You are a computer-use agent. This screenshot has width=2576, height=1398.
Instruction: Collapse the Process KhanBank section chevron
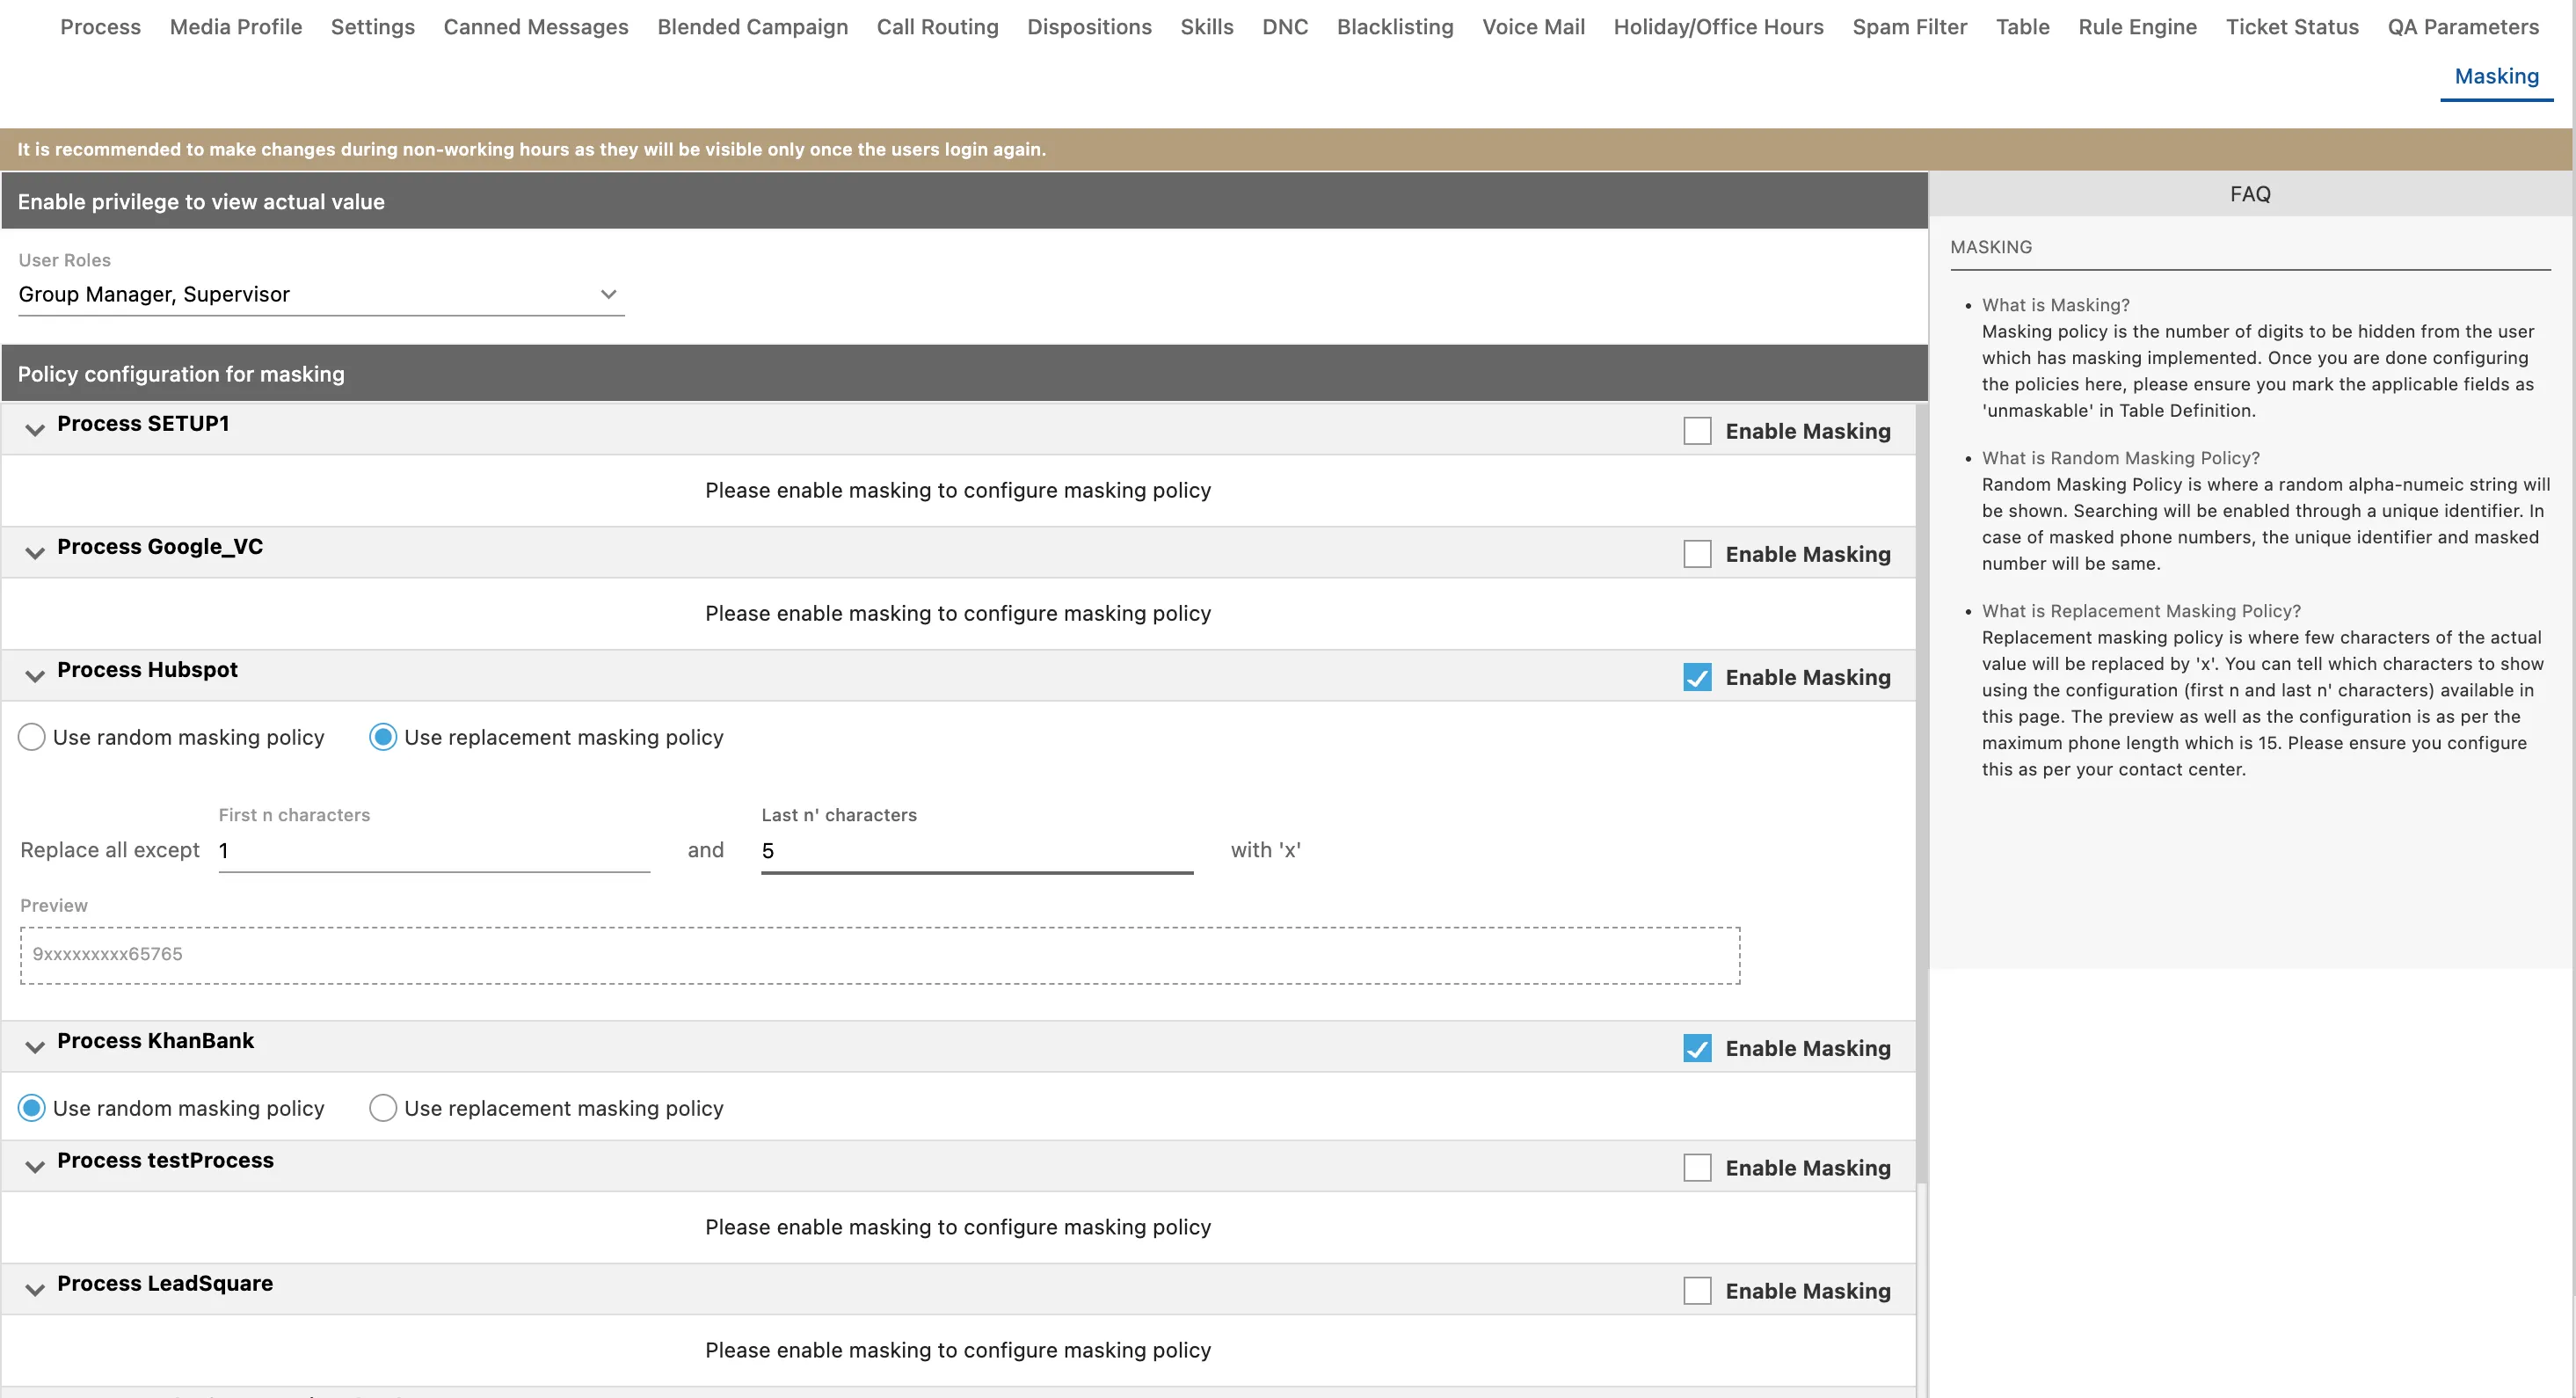pyautogui.click(x=35, y=1048)
